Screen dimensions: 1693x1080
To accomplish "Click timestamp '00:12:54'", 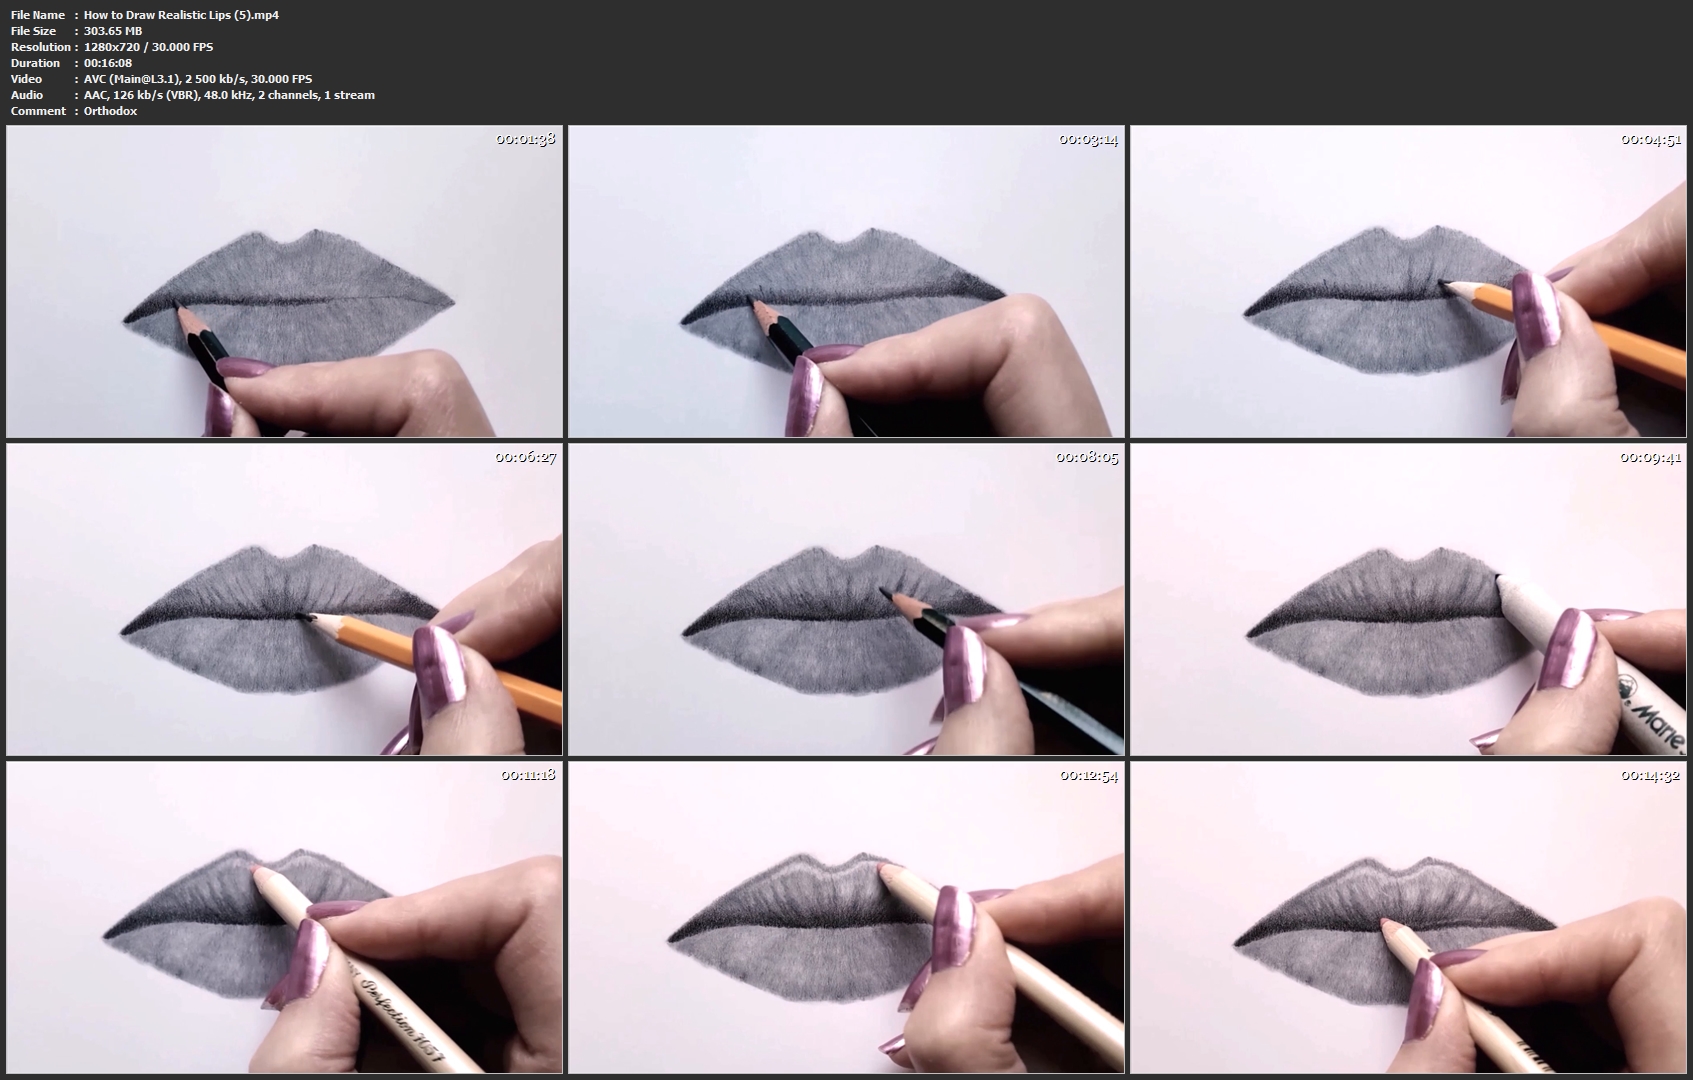I will point(1088,775).
